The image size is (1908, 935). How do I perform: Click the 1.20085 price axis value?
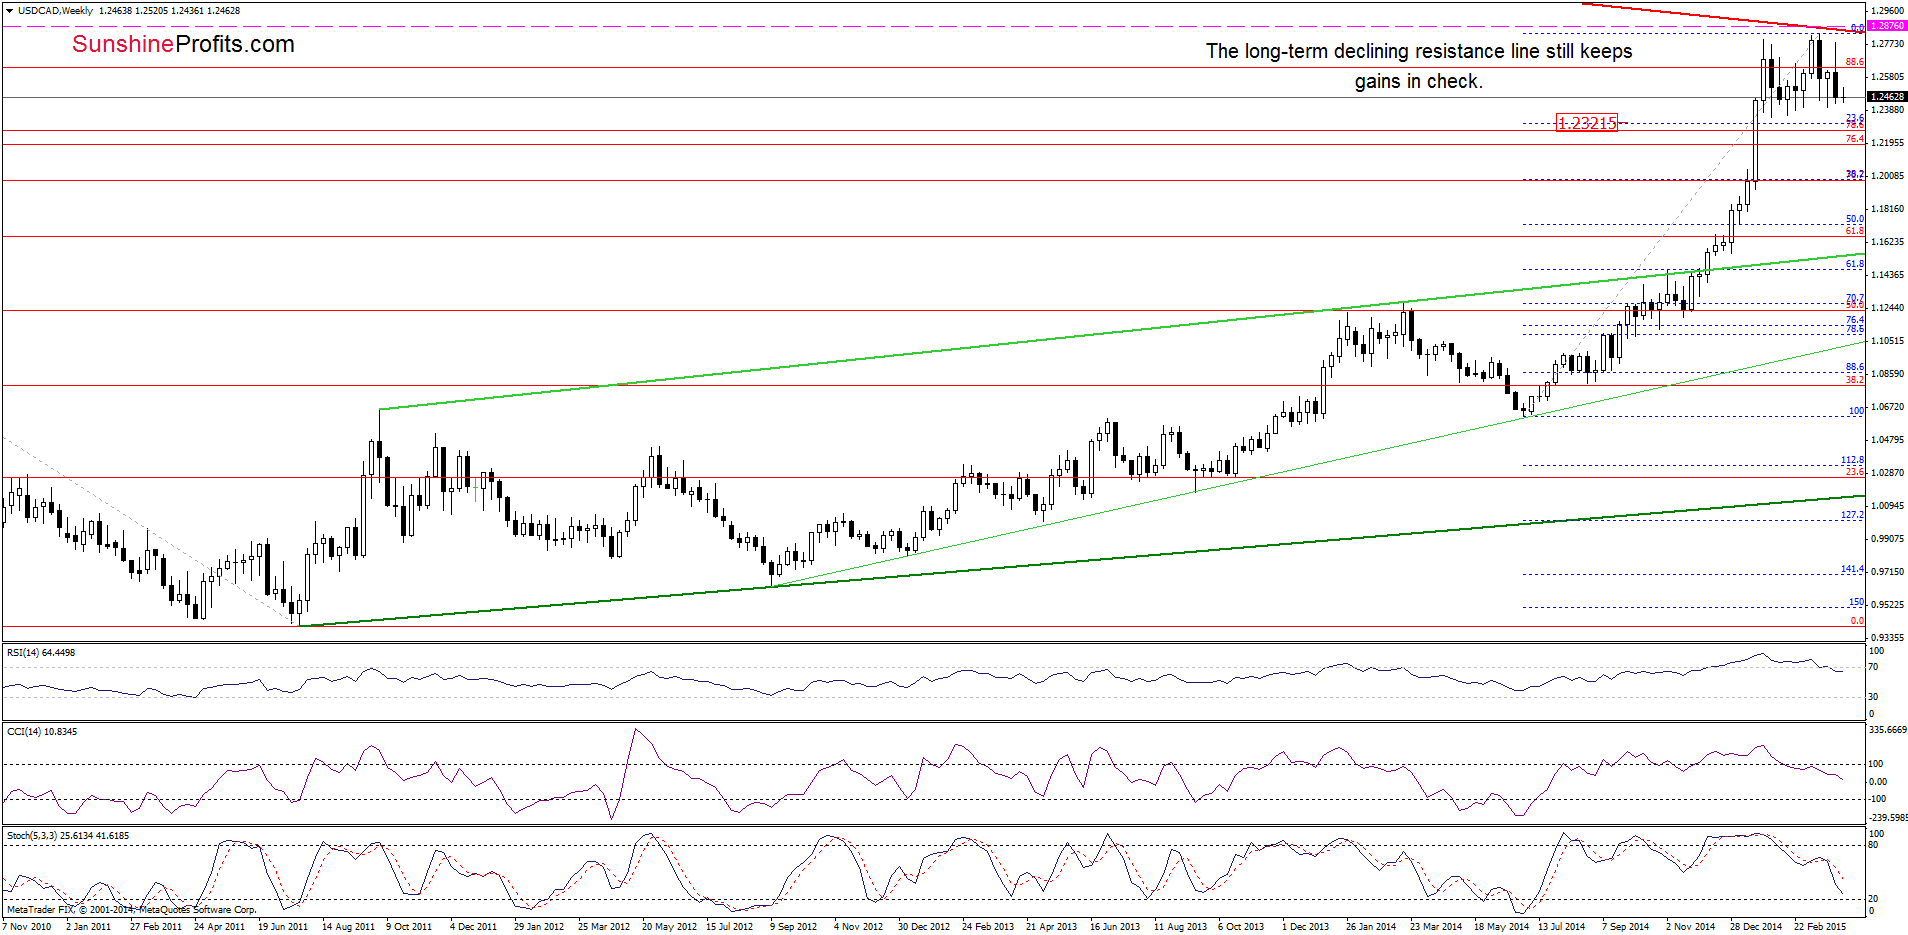1887,176
